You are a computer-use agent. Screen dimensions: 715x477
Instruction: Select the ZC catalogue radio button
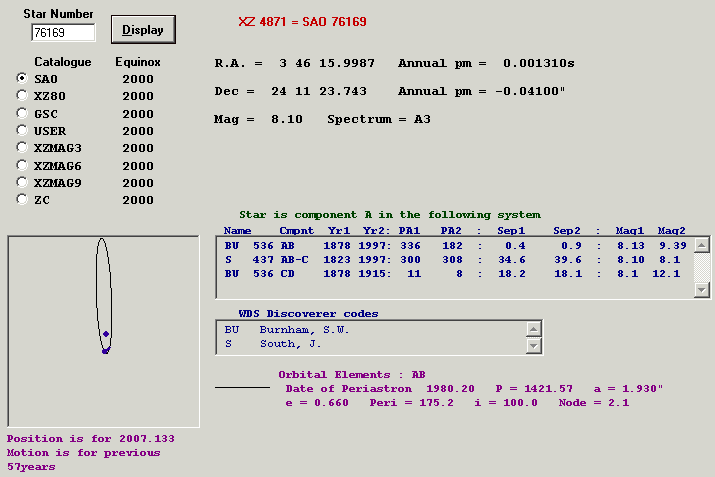click(x=21, y=199)
